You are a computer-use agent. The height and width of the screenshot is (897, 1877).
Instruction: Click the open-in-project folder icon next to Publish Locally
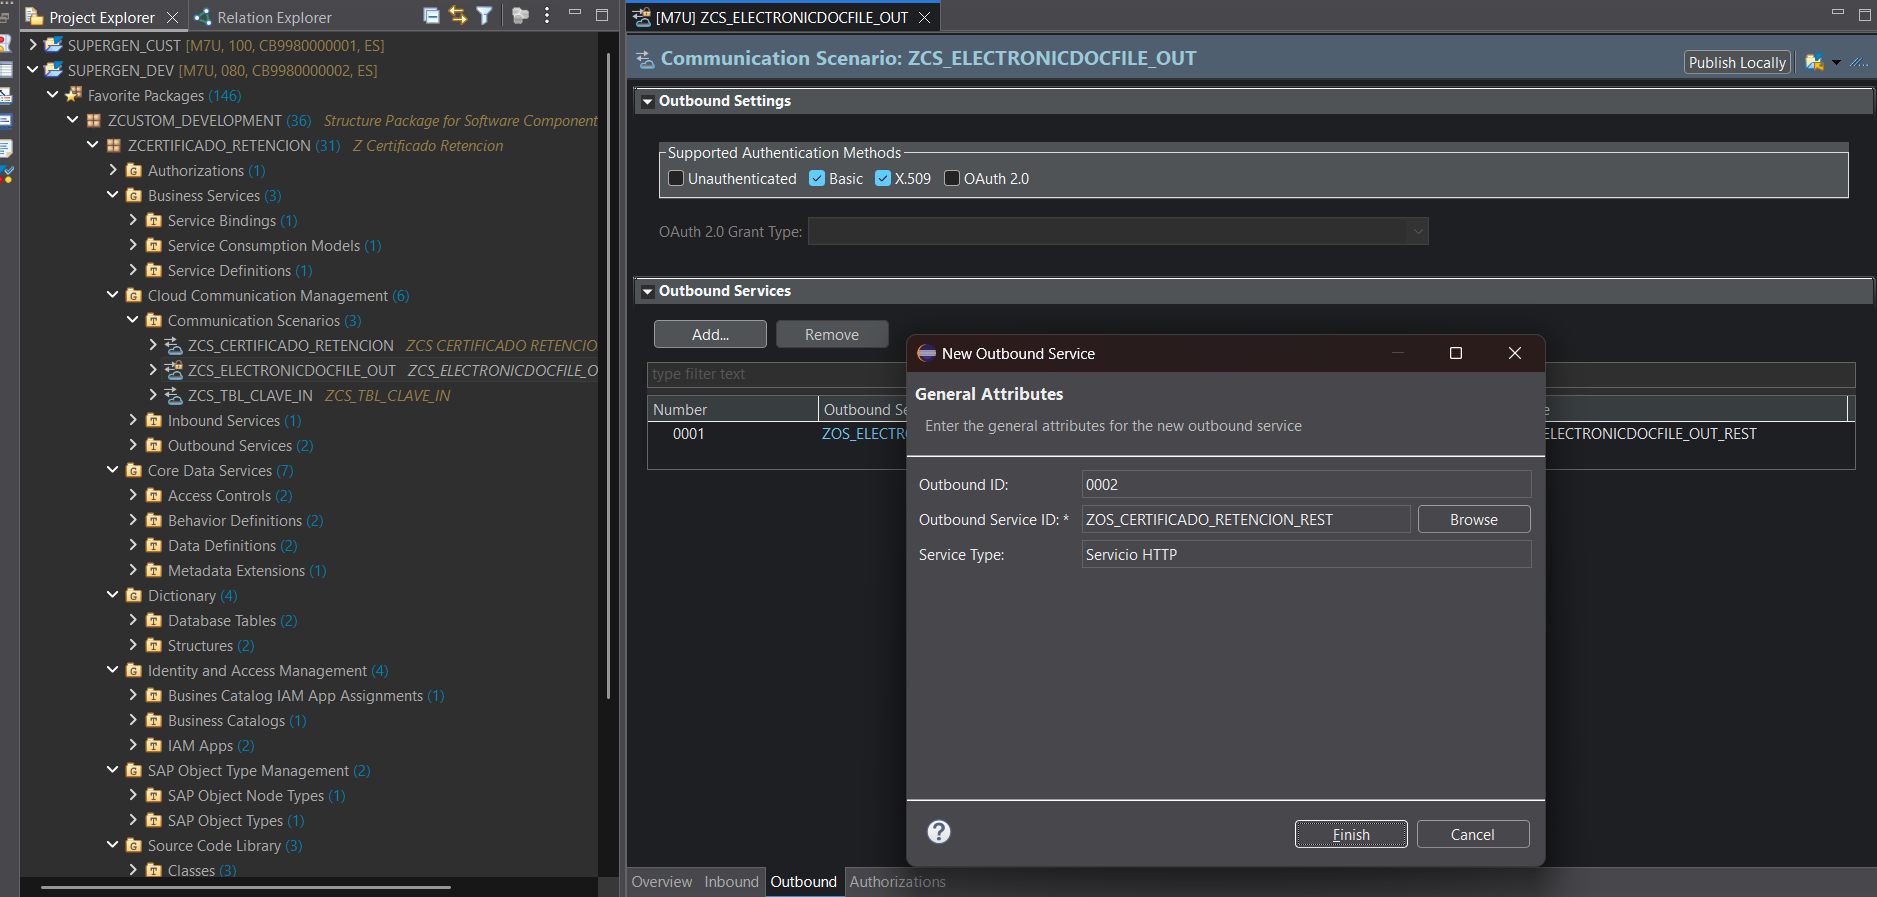(x=1813, y=62)
